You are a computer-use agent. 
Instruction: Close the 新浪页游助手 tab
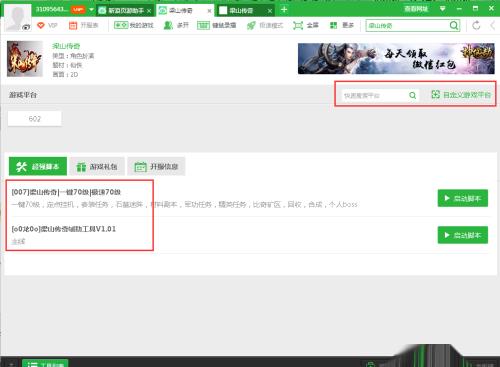point(149,11)
